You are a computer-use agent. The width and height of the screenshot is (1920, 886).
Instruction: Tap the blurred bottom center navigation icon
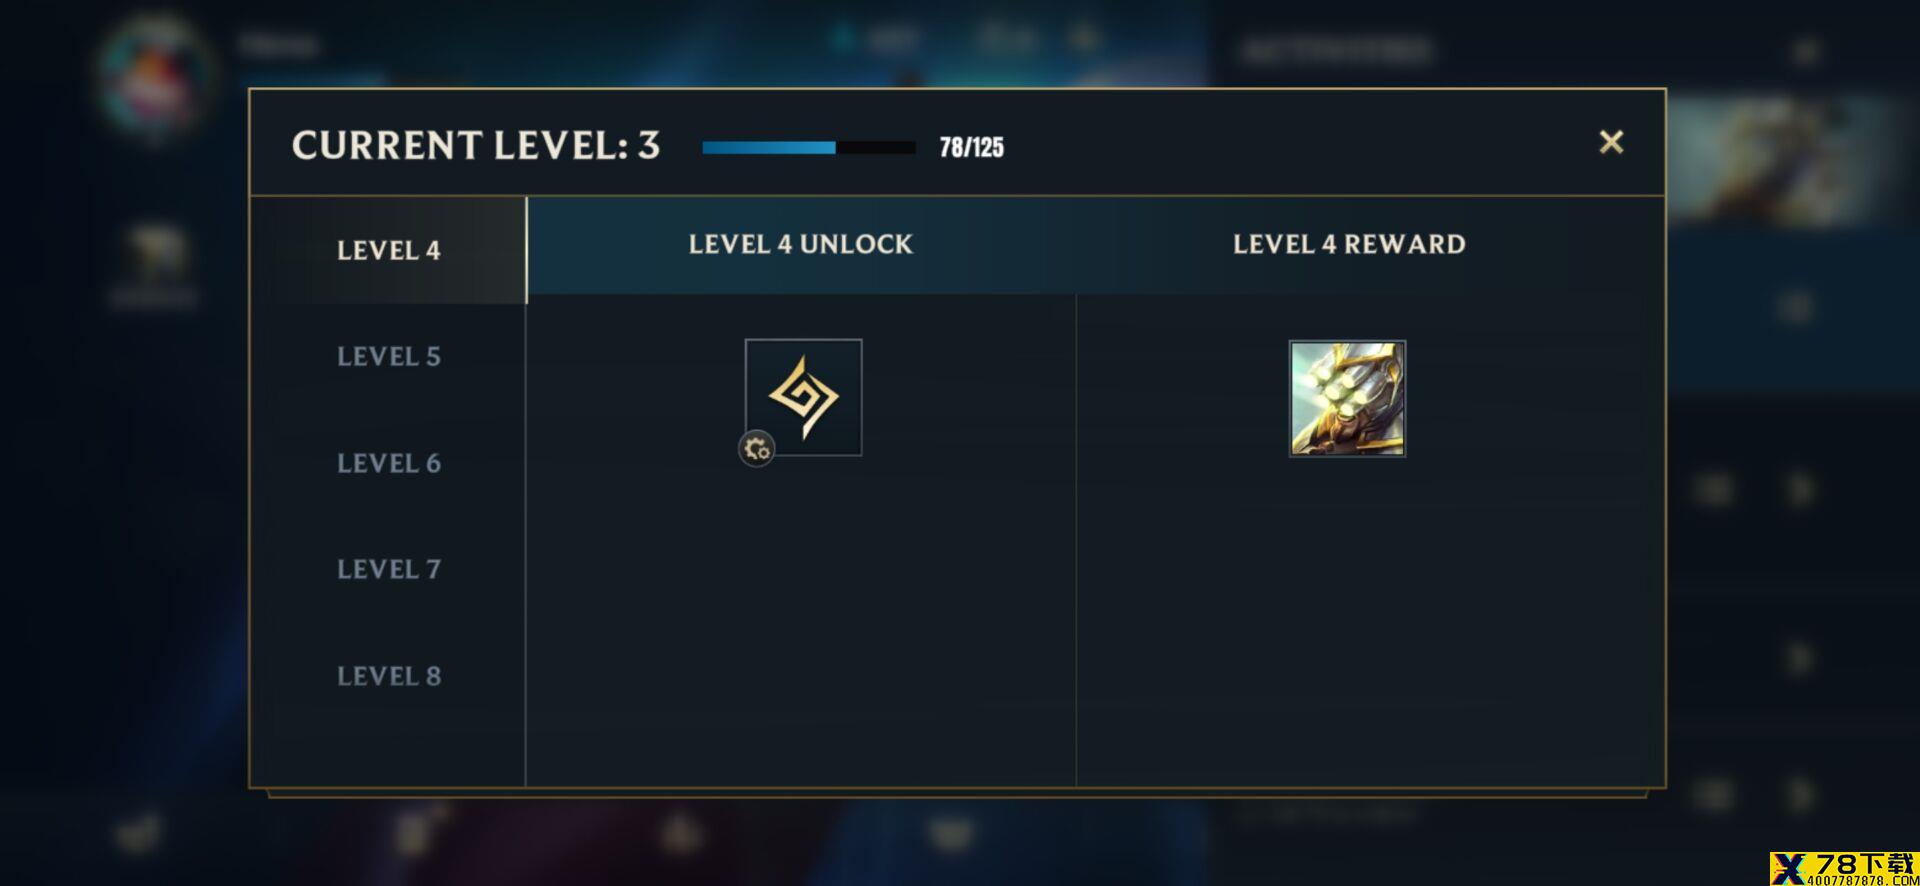tap(951, 832)
